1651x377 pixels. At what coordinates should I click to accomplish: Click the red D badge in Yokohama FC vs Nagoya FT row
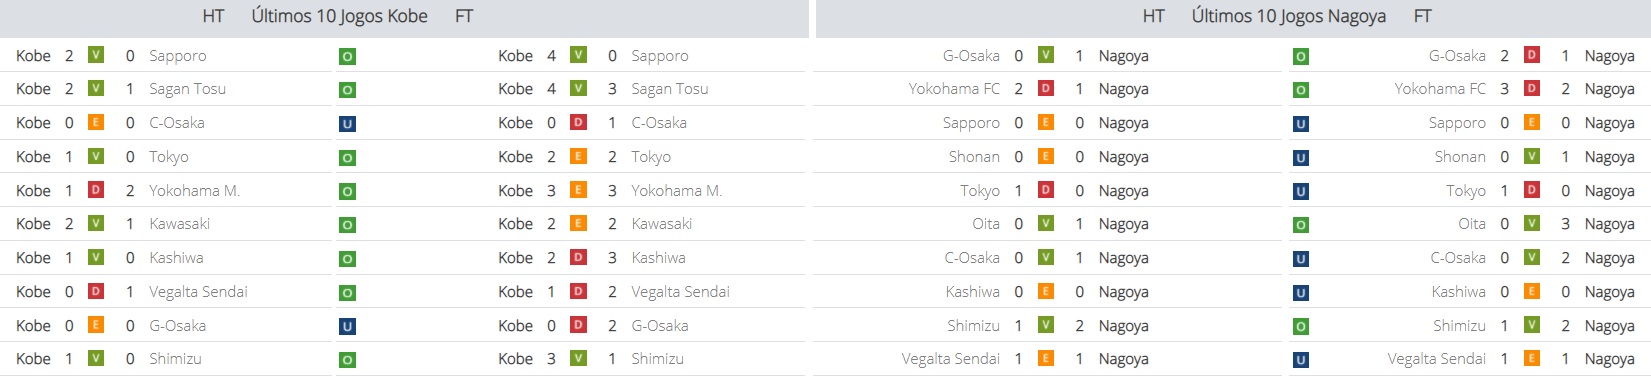point(1531,88)
